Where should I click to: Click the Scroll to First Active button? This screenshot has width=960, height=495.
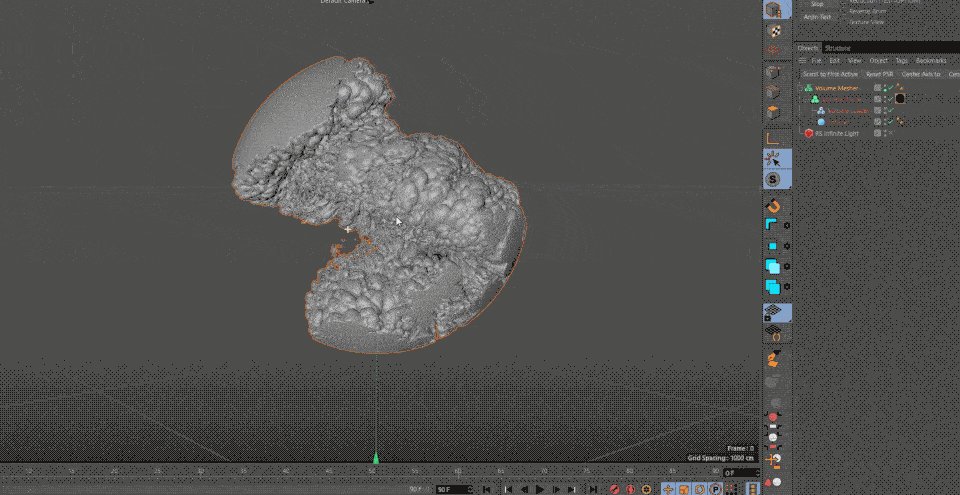830,74
